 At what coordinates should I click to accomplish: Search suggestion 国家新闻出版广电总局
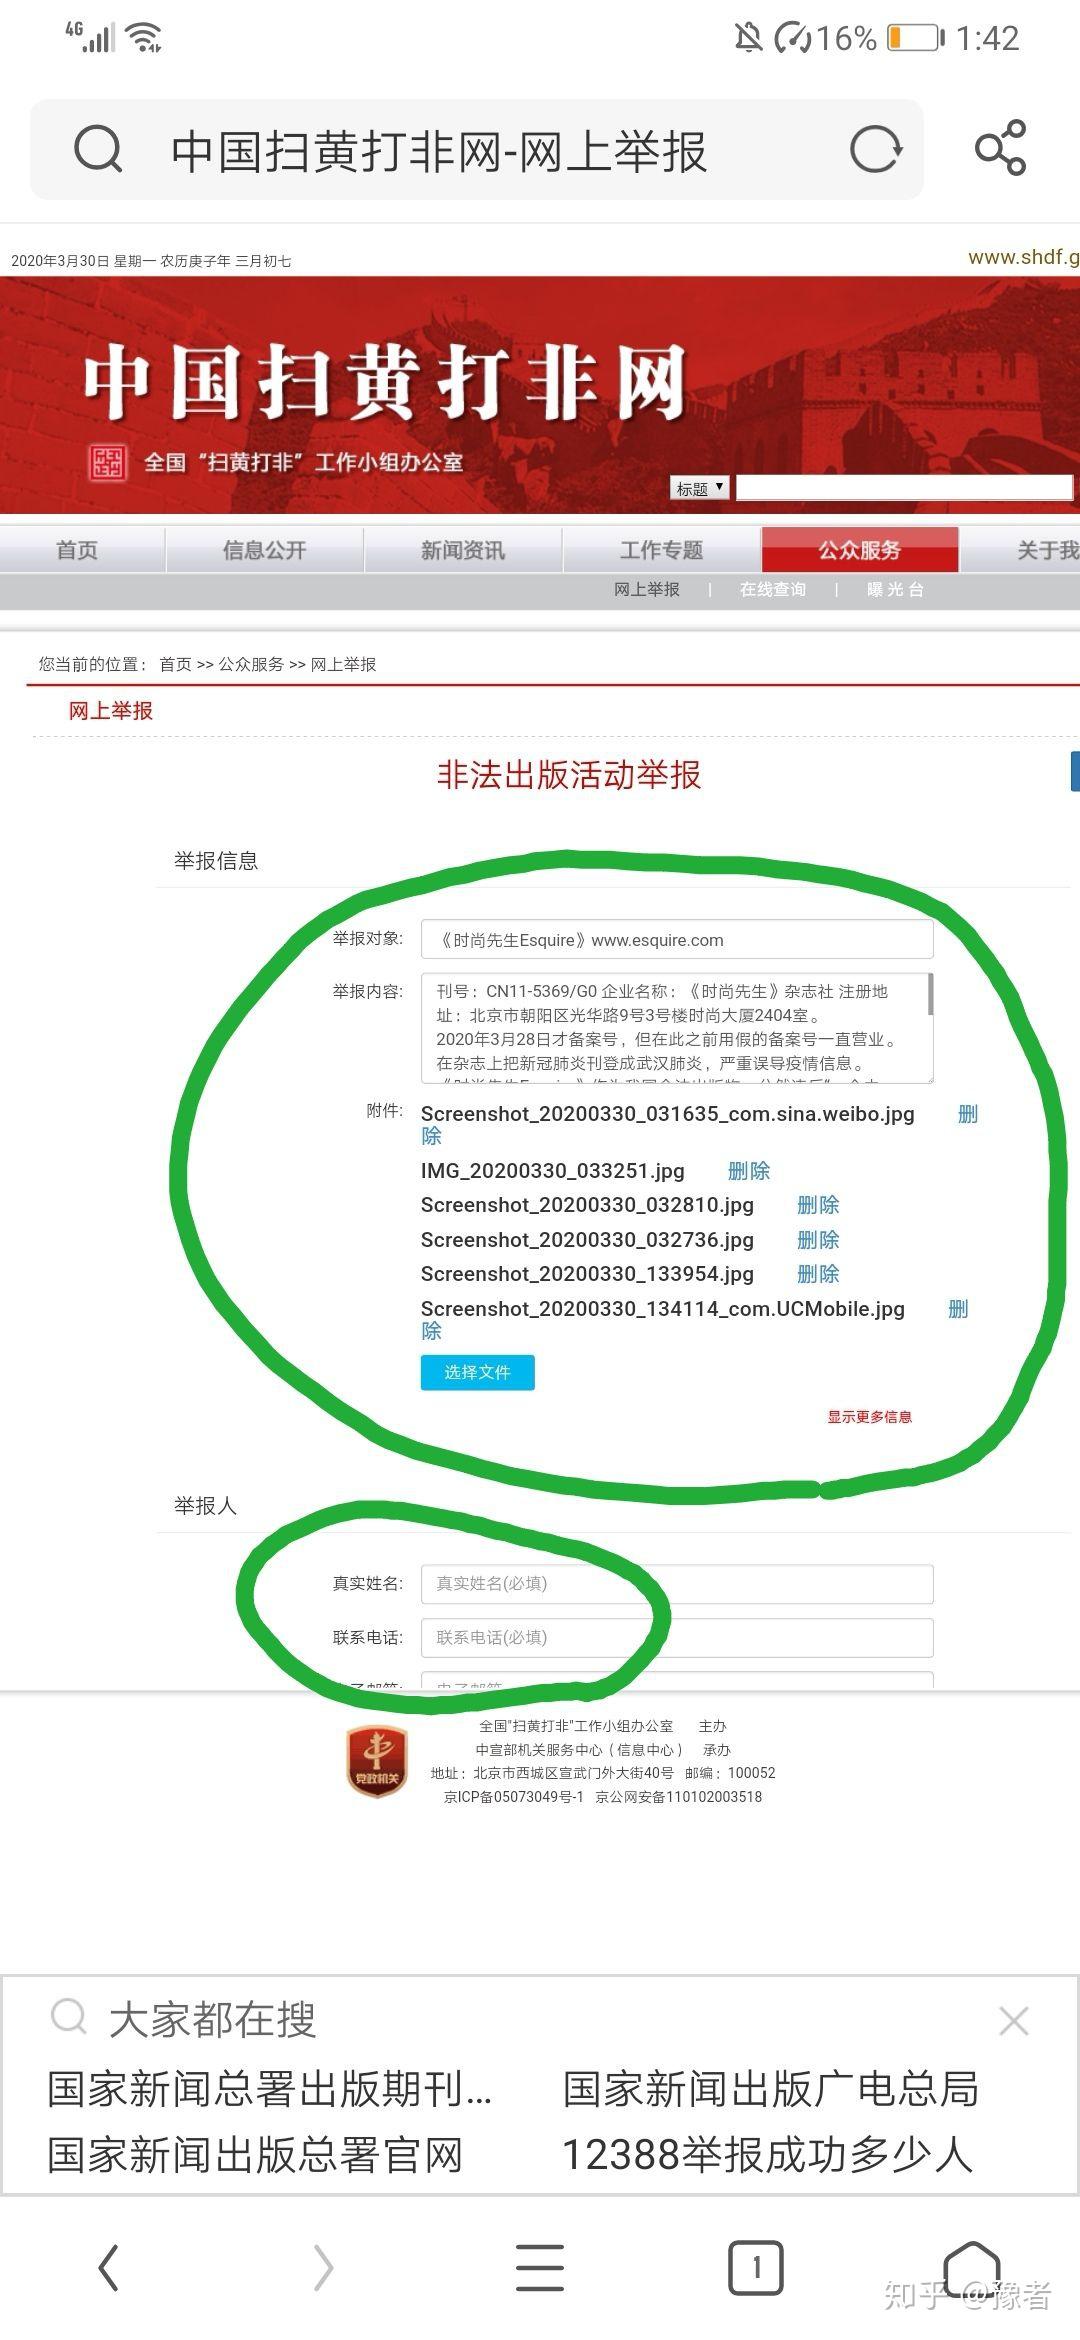click(771, 2090)
